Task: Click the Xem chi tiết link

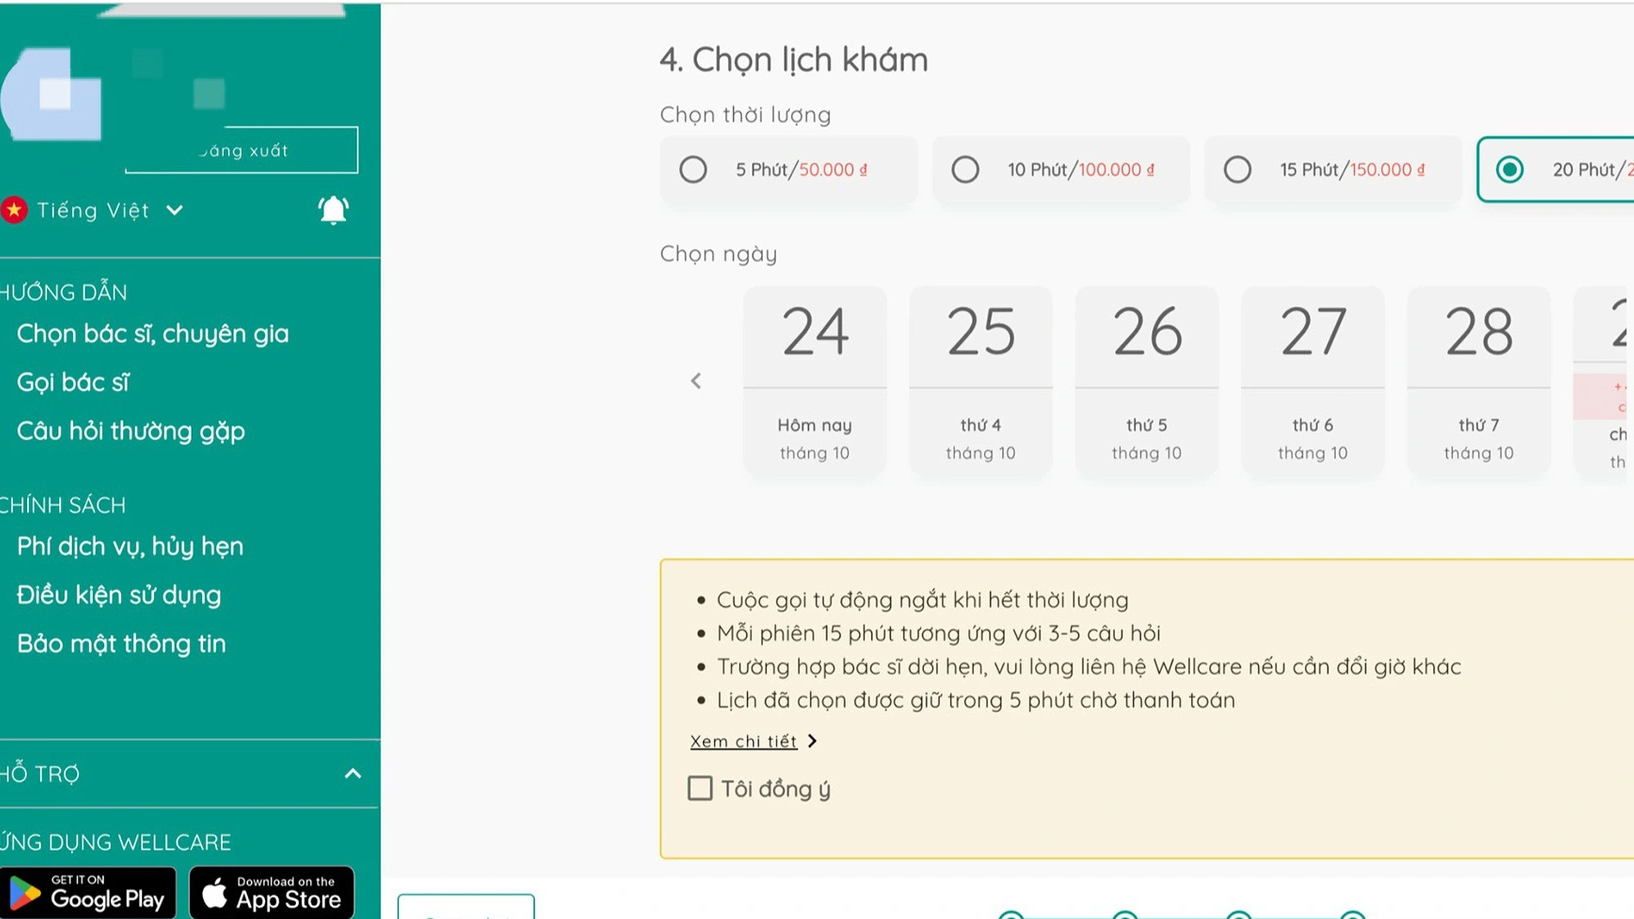Action: pyautogui.click(x=743, y=741)
